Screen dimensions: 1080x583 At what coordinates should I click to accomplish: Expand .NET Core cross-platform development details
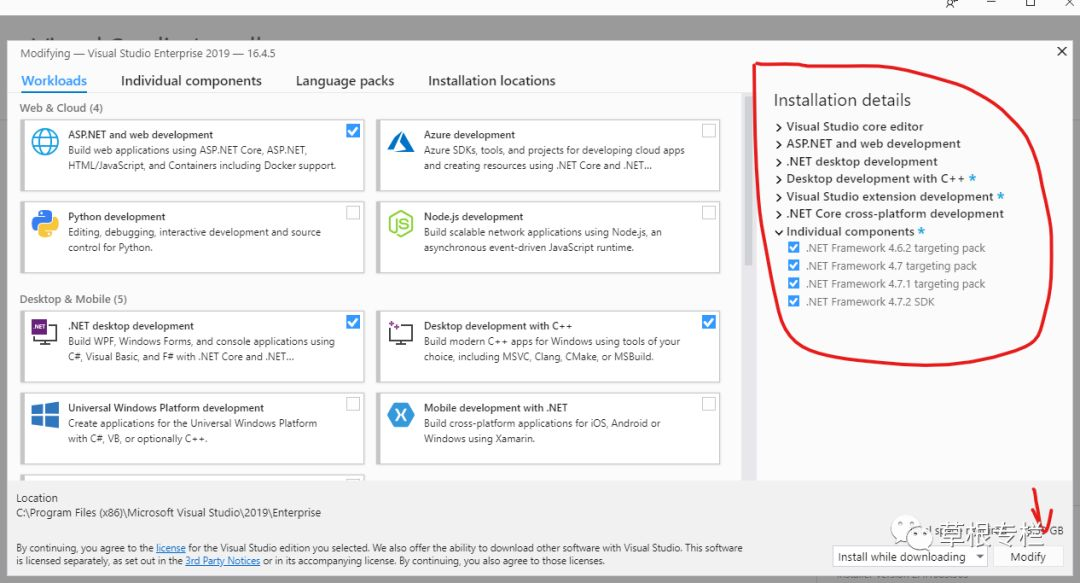coord(778,215)
